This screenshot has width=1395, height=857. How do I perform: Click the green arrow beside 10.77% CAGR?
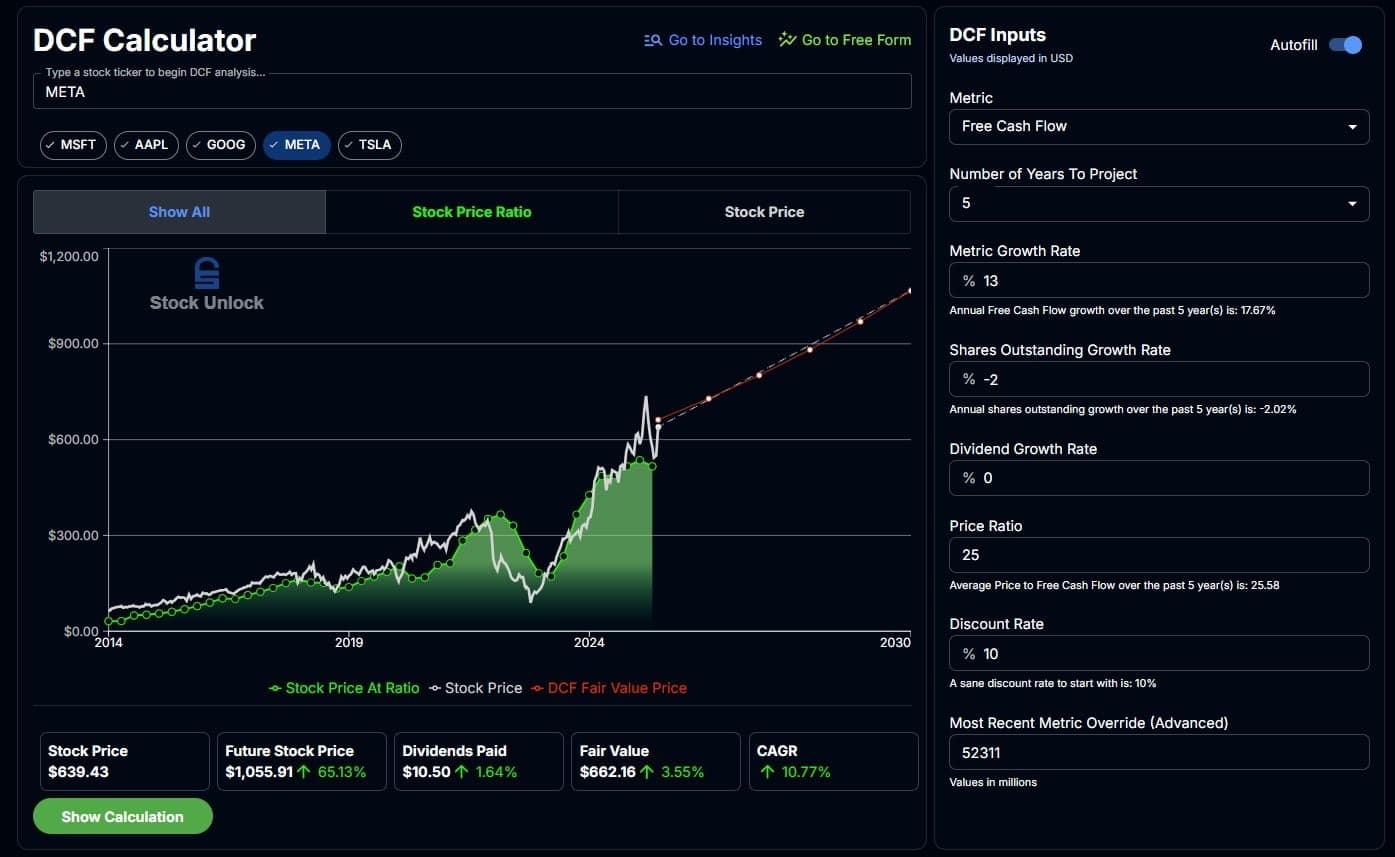pos(768,772)
